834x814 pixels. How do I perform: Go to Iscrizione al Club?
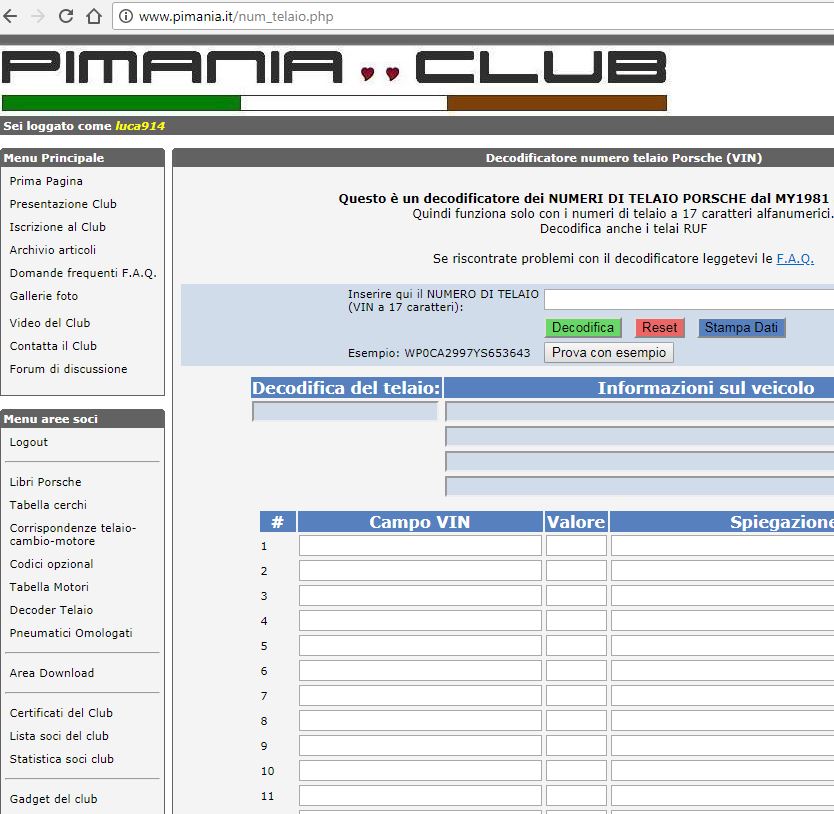pos(57,227)
